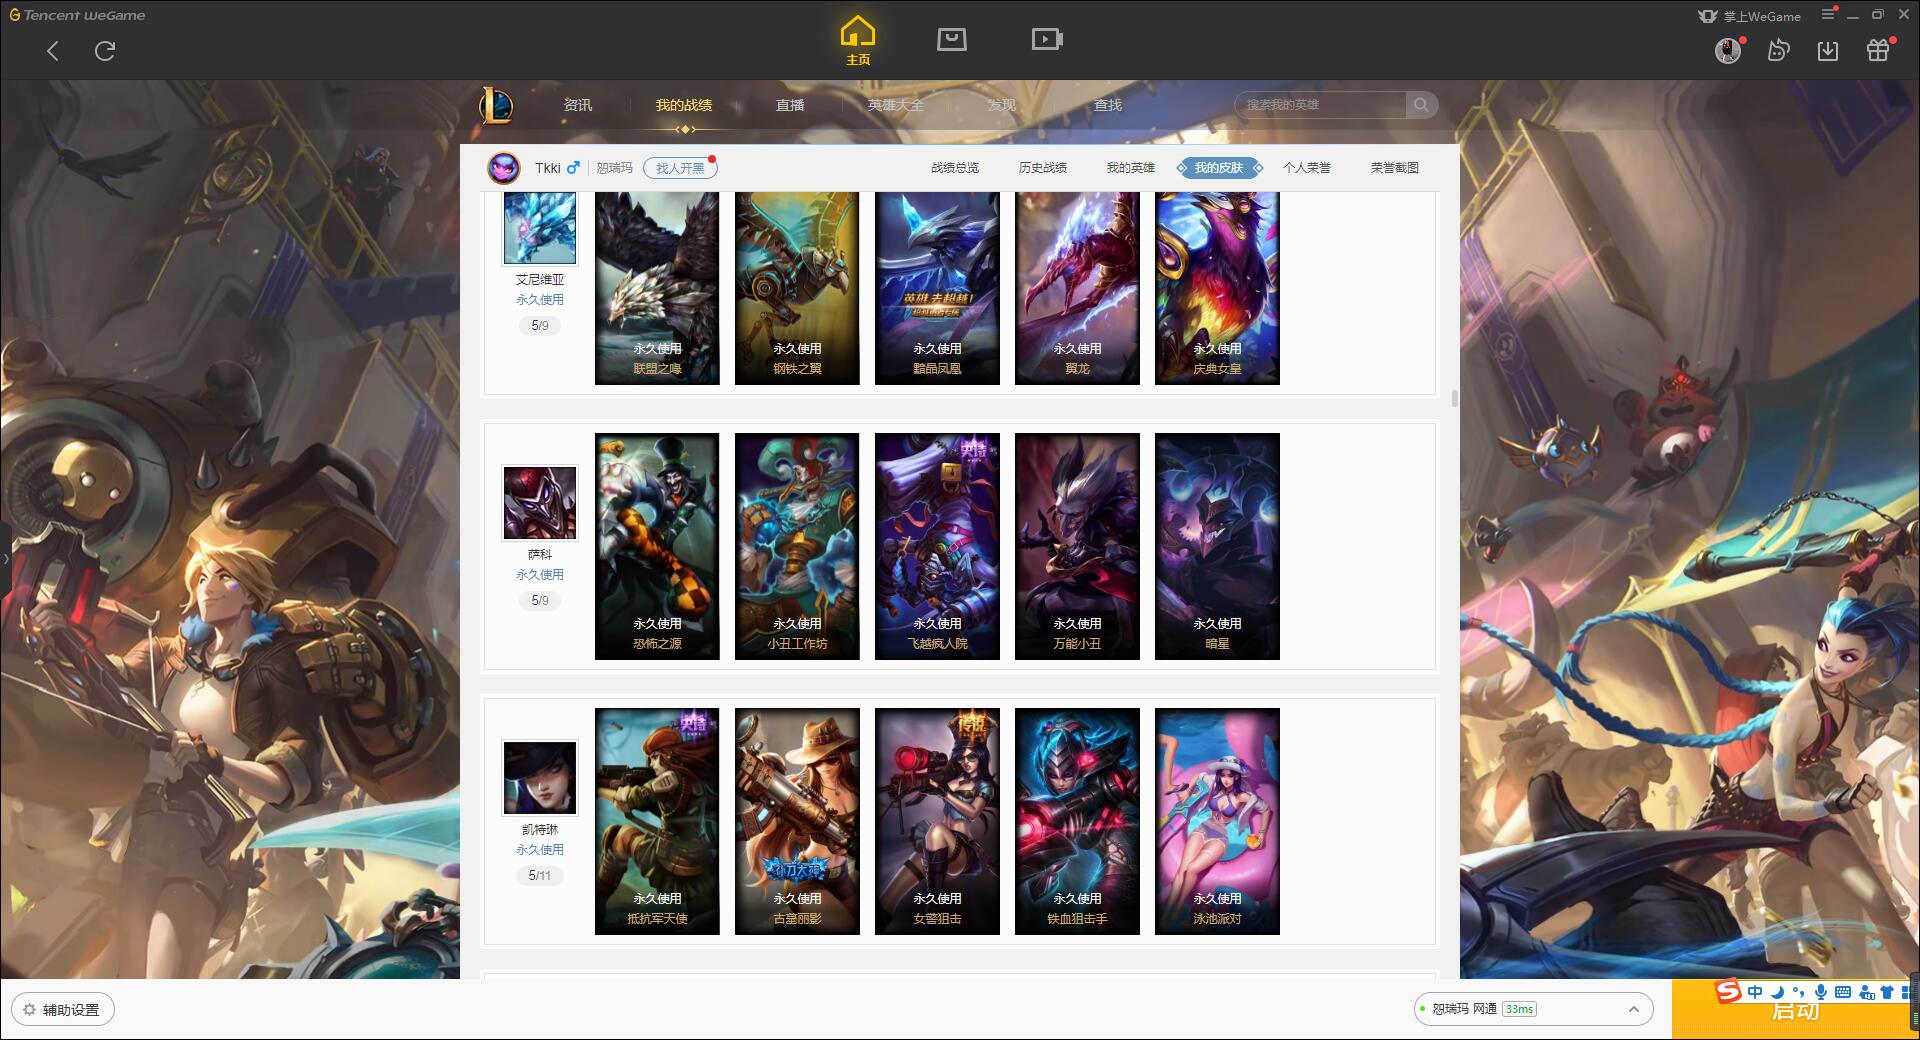
Task: Click the 启动 launch button
Action: 1795,1010
